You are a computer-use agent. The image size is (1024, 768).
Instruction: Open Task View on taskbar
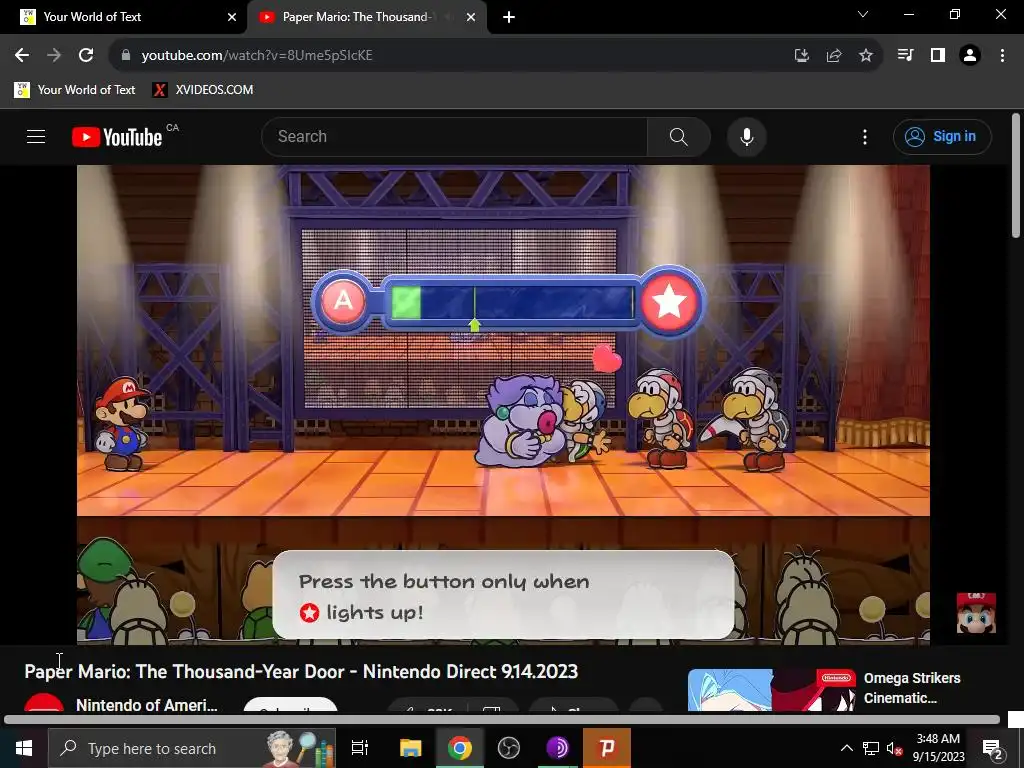pos(360,748)
